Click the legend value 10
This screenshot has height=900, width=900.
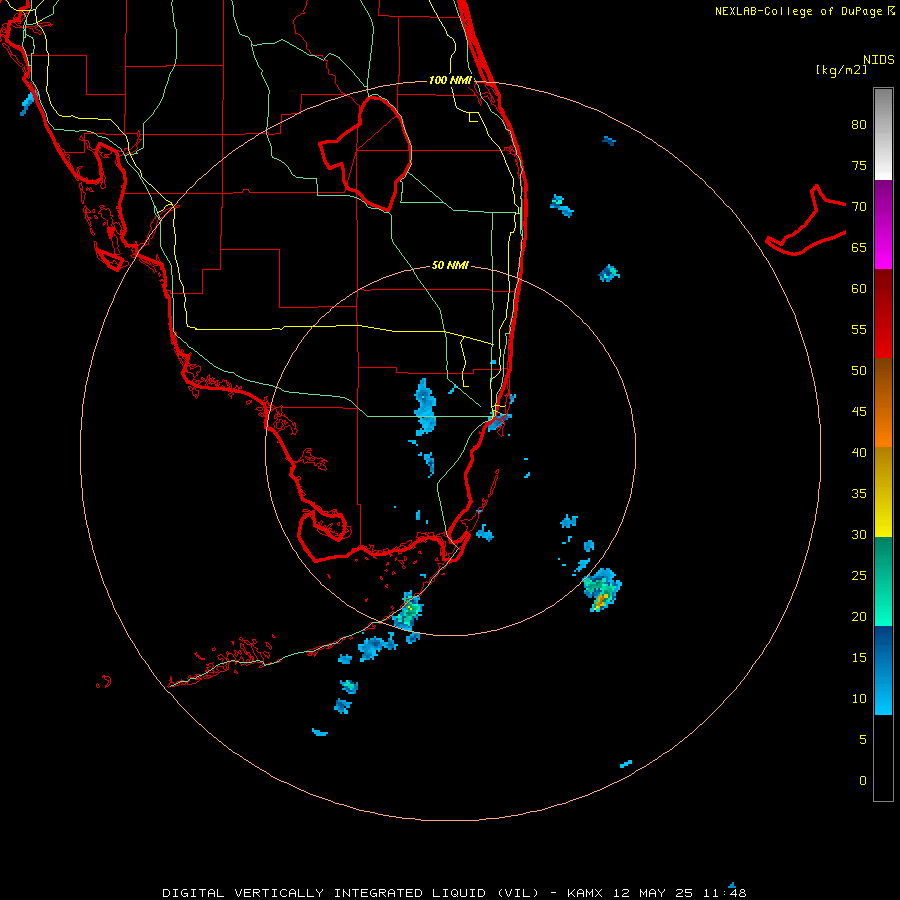[859, 699]
